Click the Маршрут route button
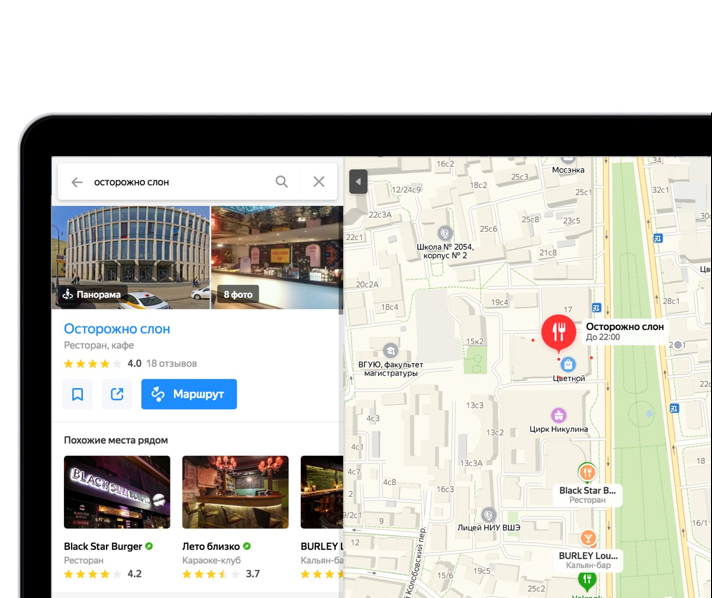This screenshot has height=598, width=712. pos(189,394)
